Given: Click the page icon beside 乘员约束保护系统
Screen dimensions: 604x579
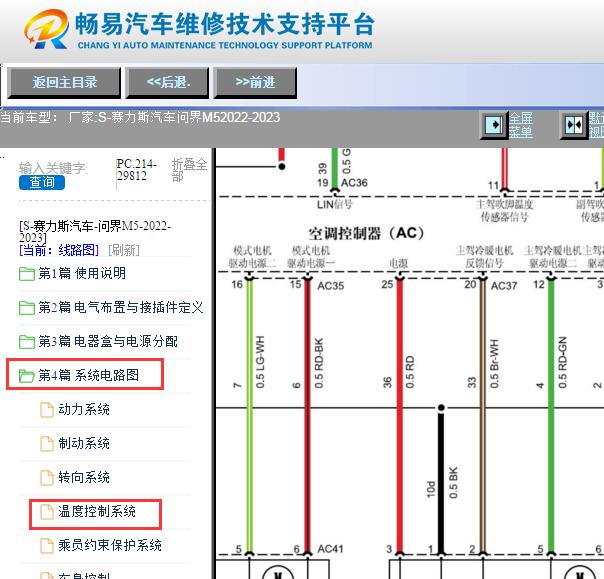Looking at the screenshot, I should tap(47, 545).
